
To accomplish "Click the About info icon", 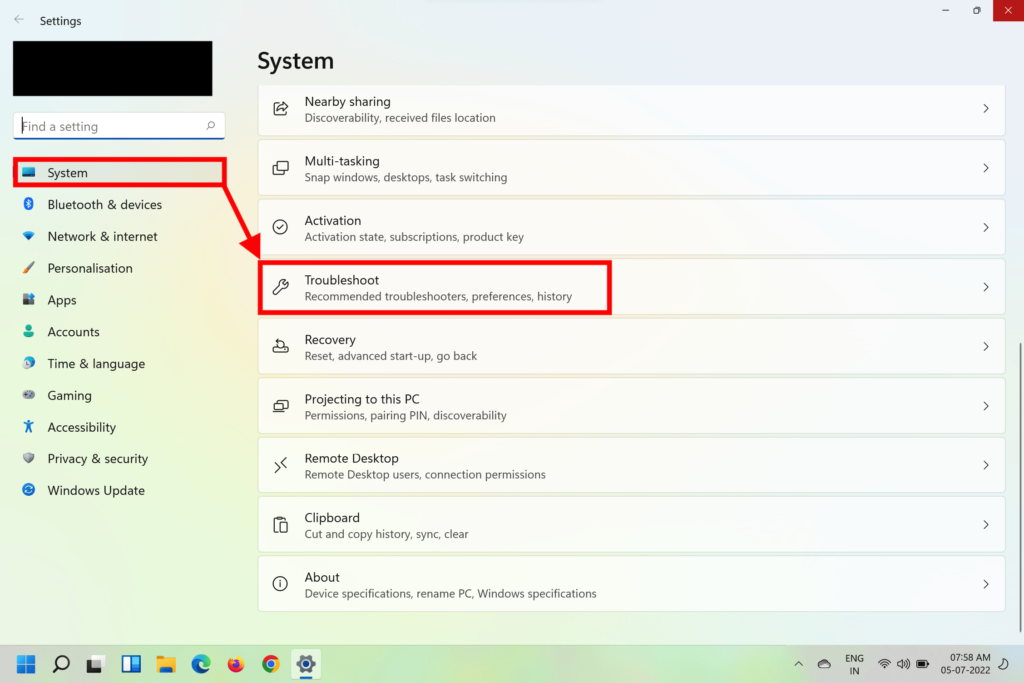I will (x=281, y=584).
